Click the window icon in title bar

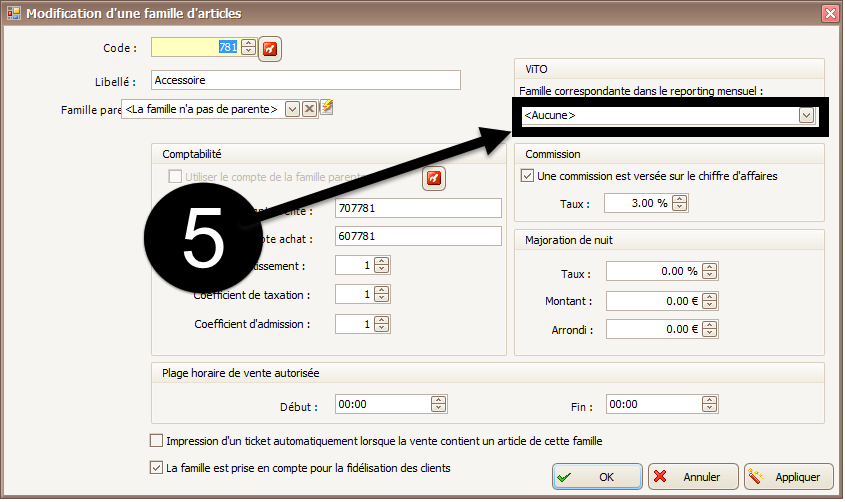point(13,13)
